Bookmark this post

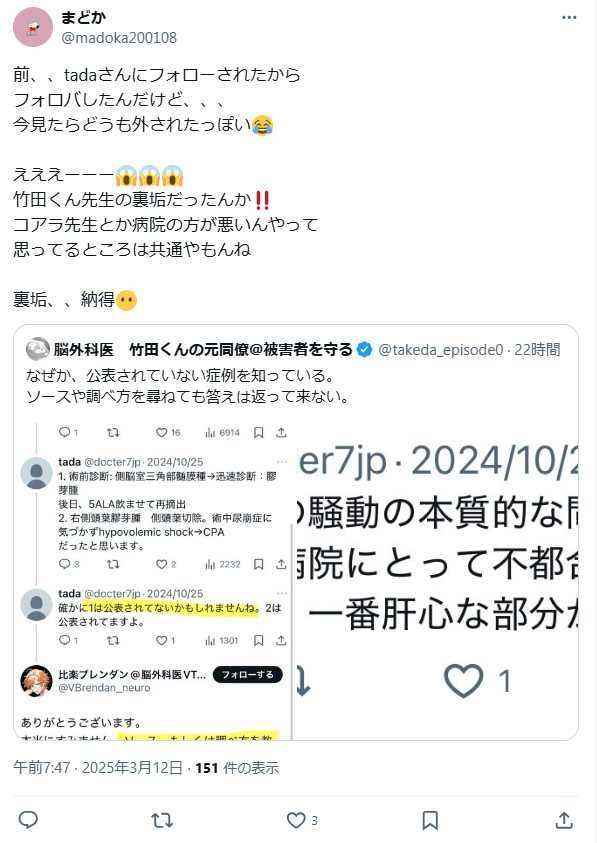430,820
